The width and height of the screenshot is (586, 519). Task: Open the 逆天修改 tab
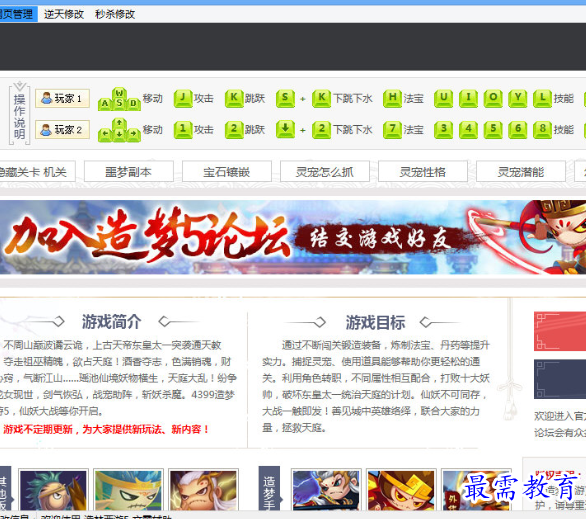point(64,14)
